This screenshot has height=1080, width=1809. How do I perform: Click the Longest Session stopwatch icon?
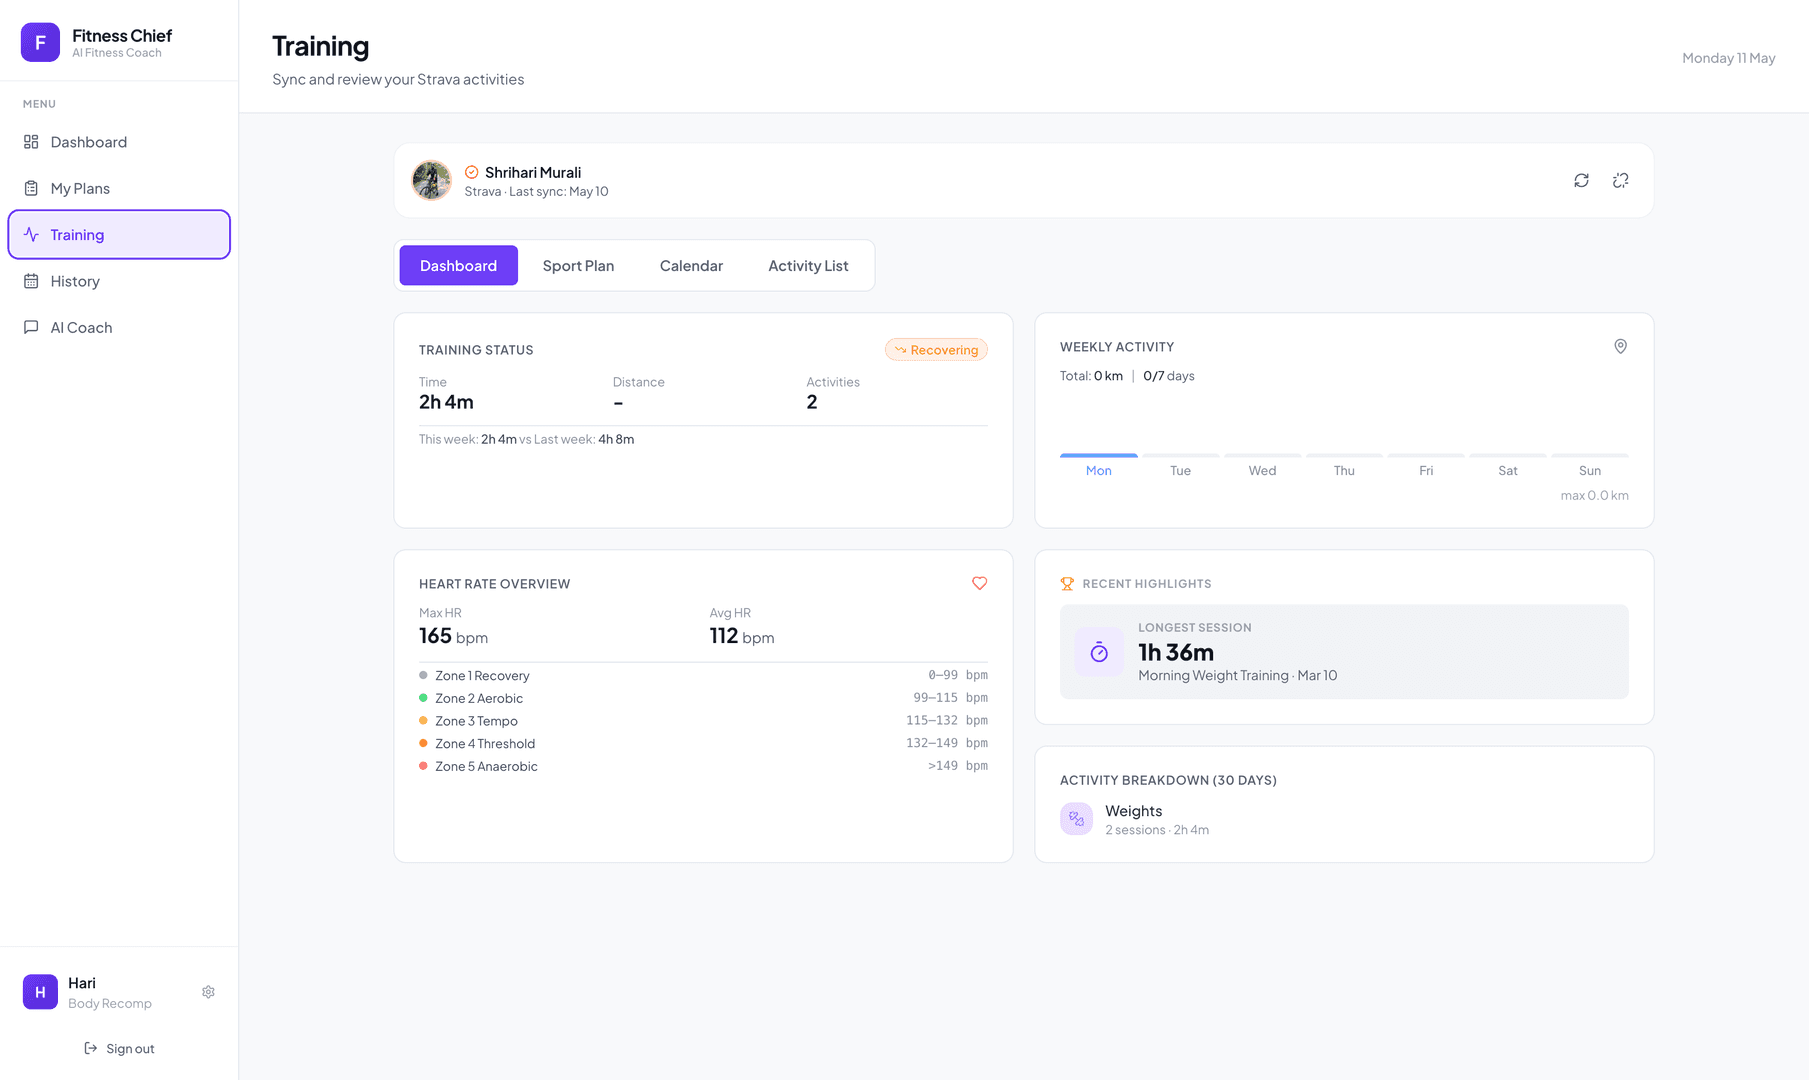click(1099, 652)
